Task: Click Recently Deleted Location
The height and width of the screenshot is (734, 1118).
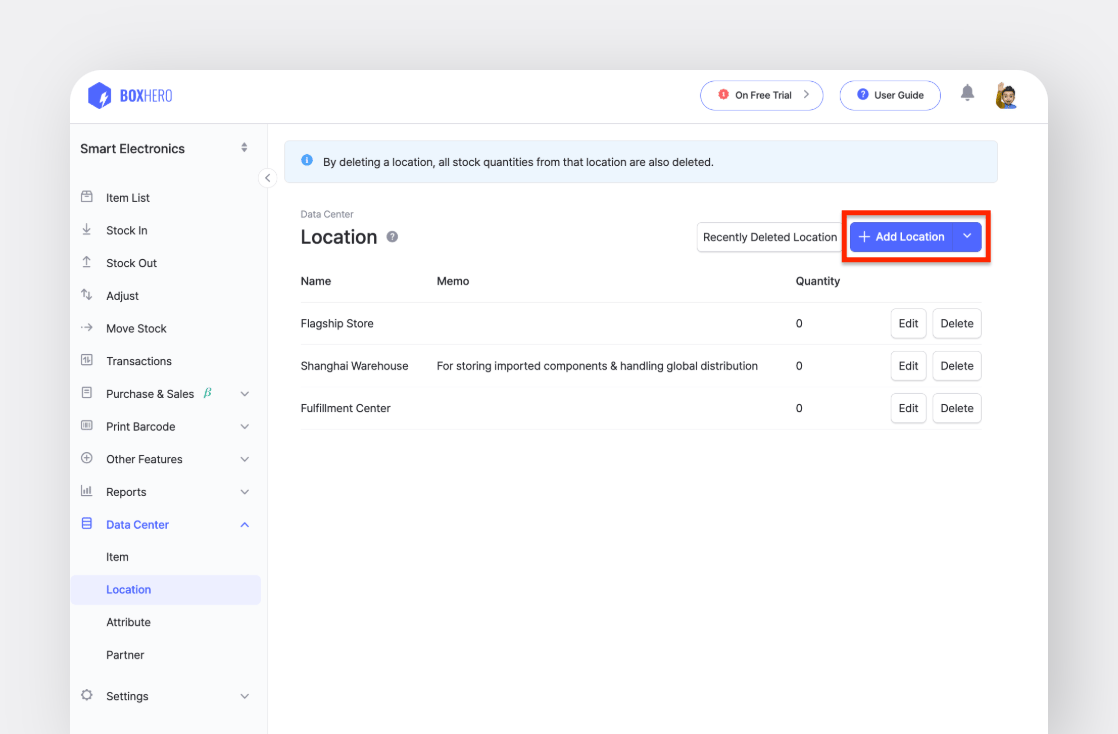Action: coord(768,237)
